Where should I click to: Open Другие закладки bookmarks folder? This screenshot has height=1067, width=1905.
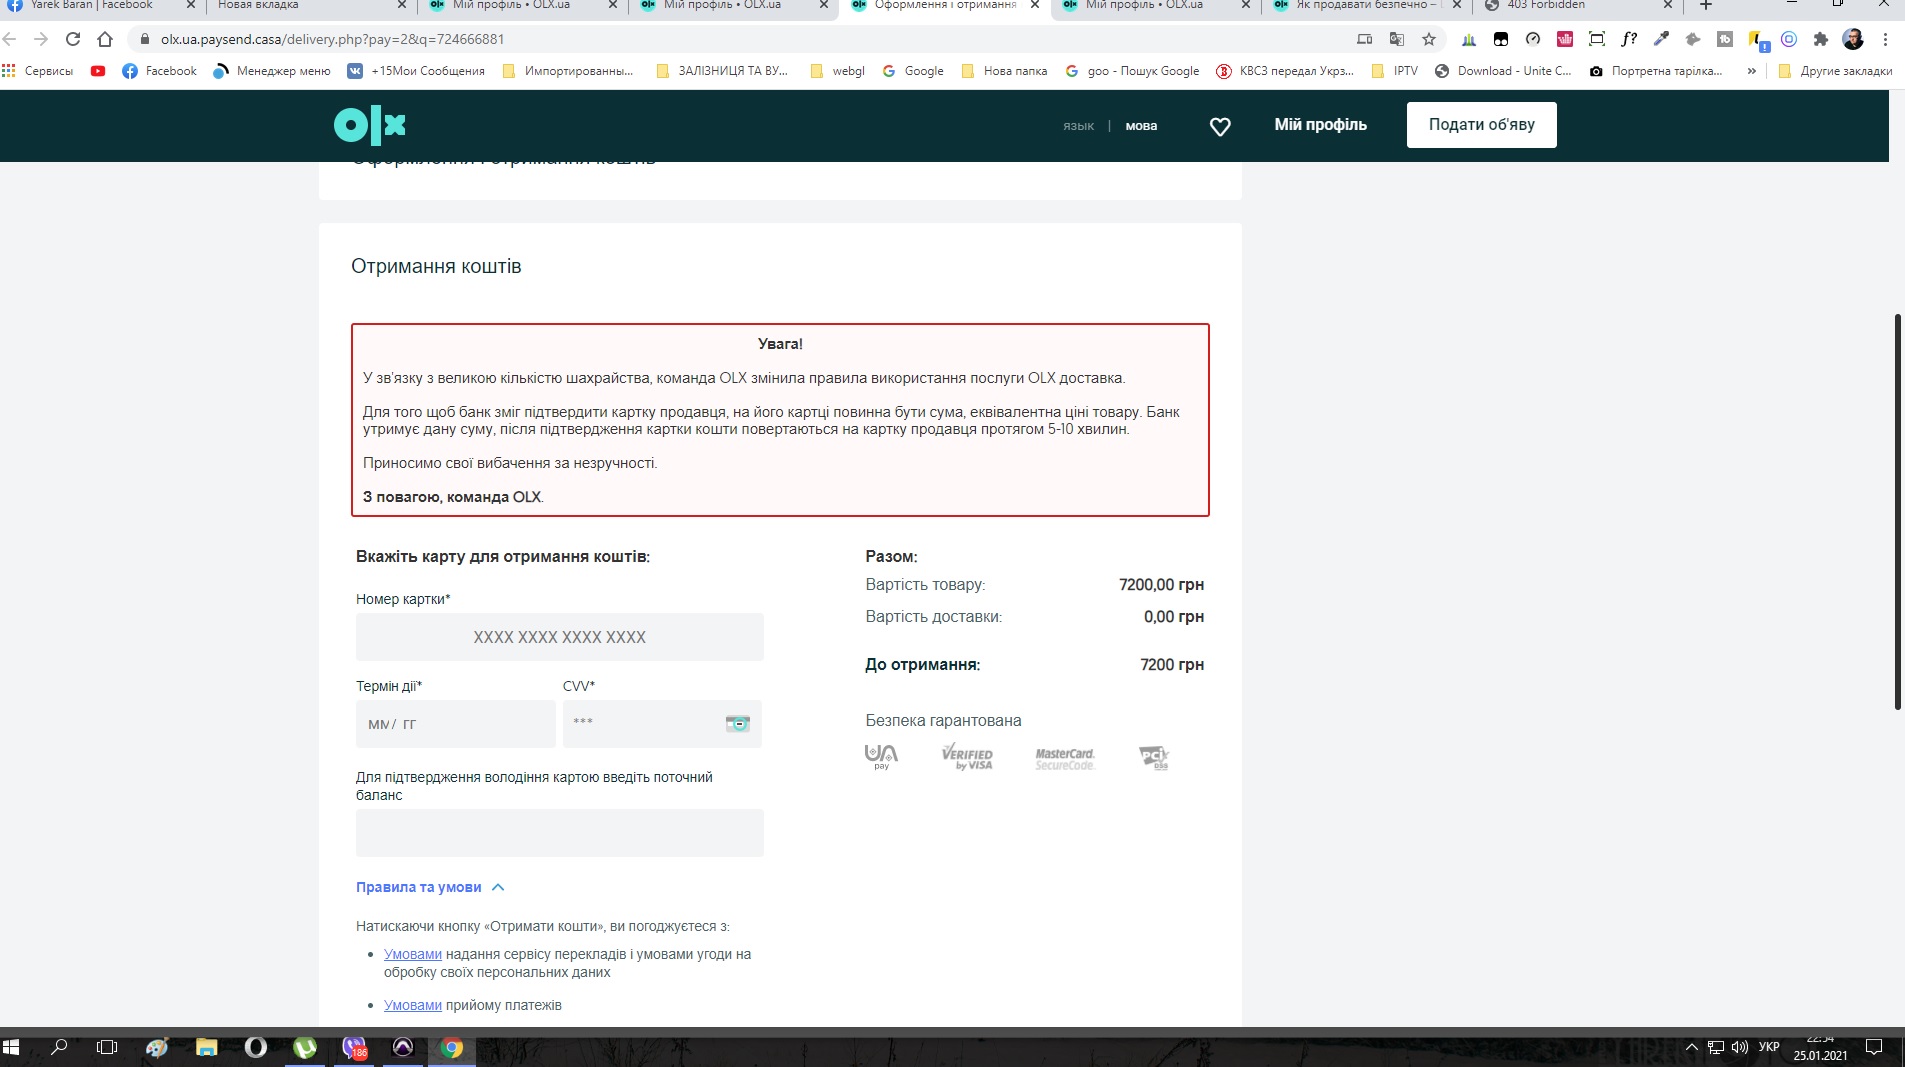(x=1835, y=71)
